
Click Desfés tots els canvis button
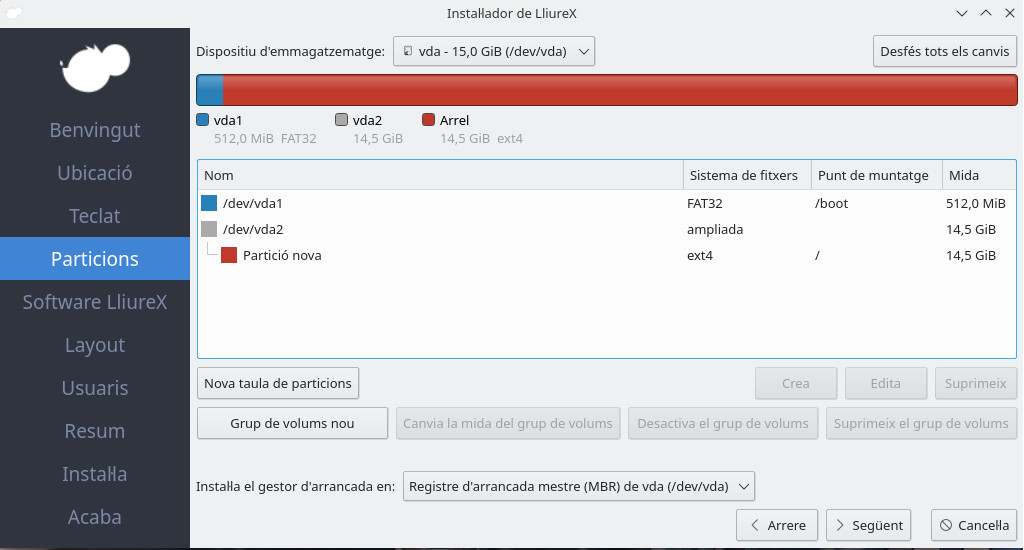pyautogui.click(x=944, y=51)
